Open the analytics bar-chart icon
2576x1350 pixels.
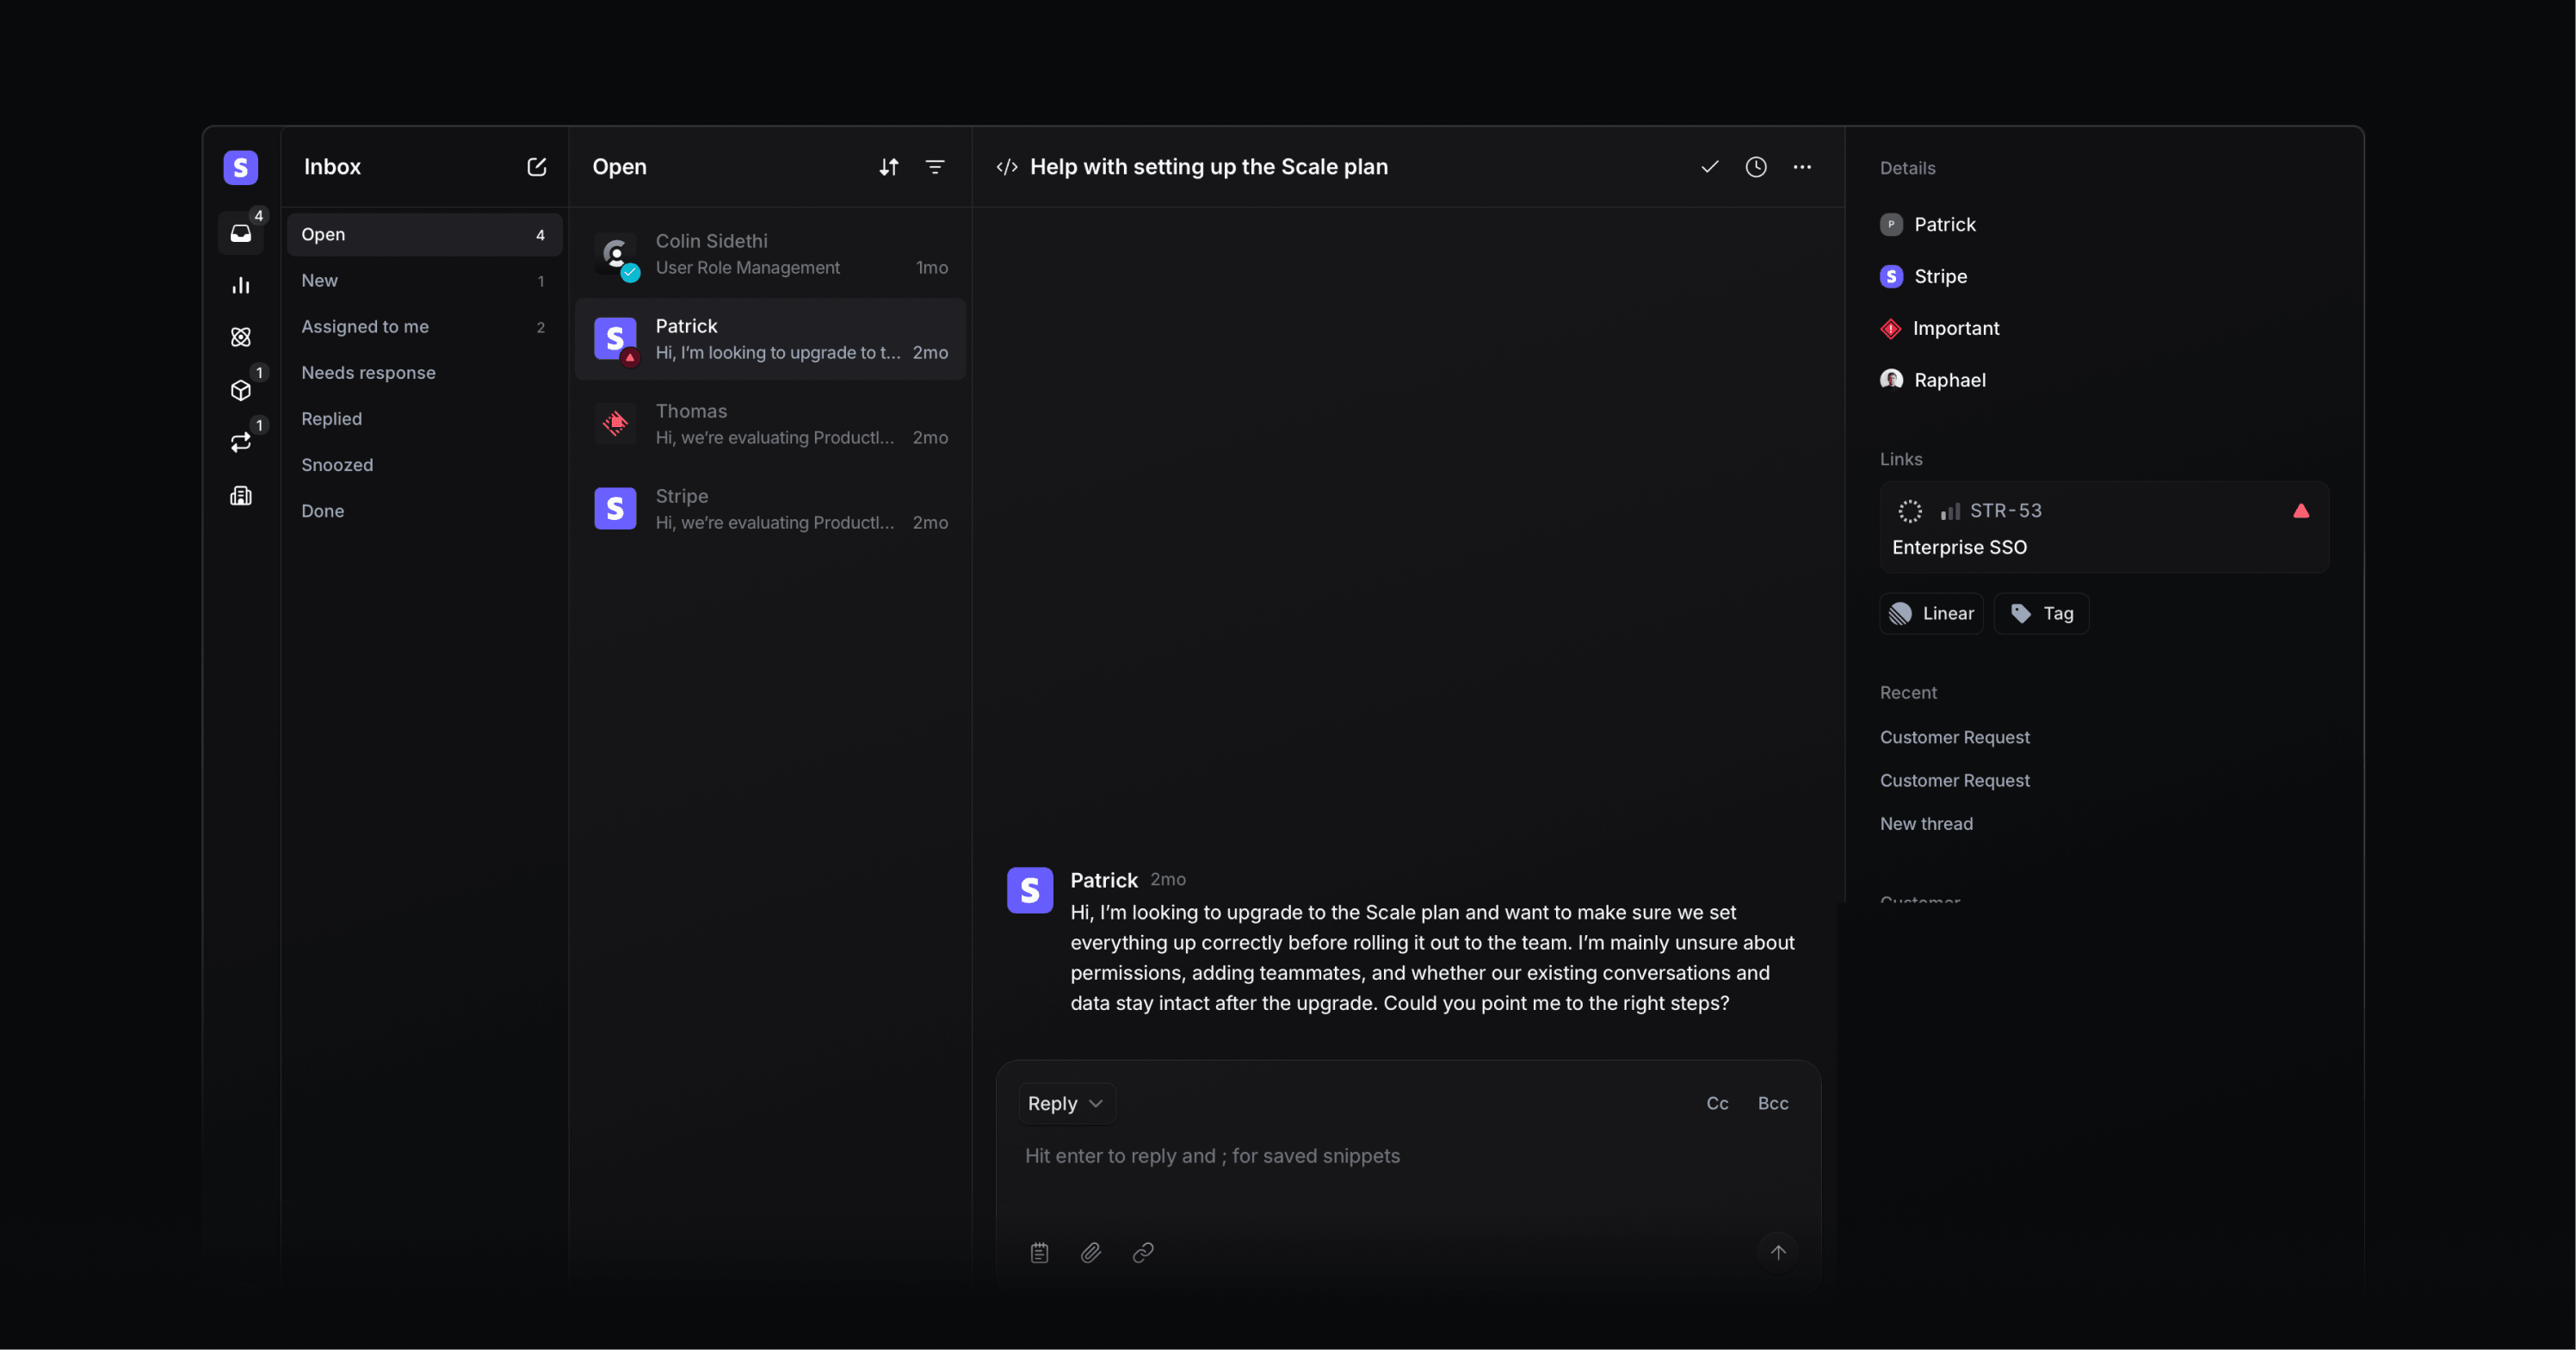click(241, 285)
